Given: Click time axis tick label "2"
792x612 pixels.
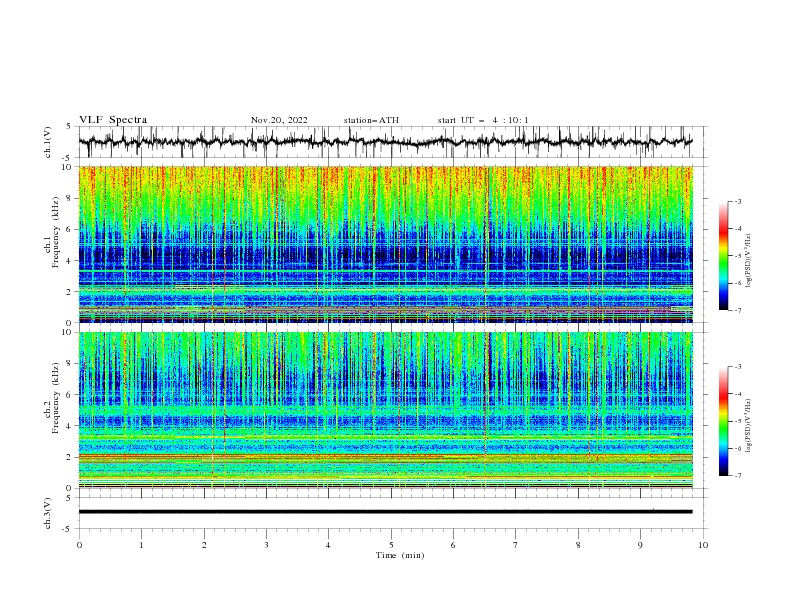Looking at the screenshot, I should point(204,545).
